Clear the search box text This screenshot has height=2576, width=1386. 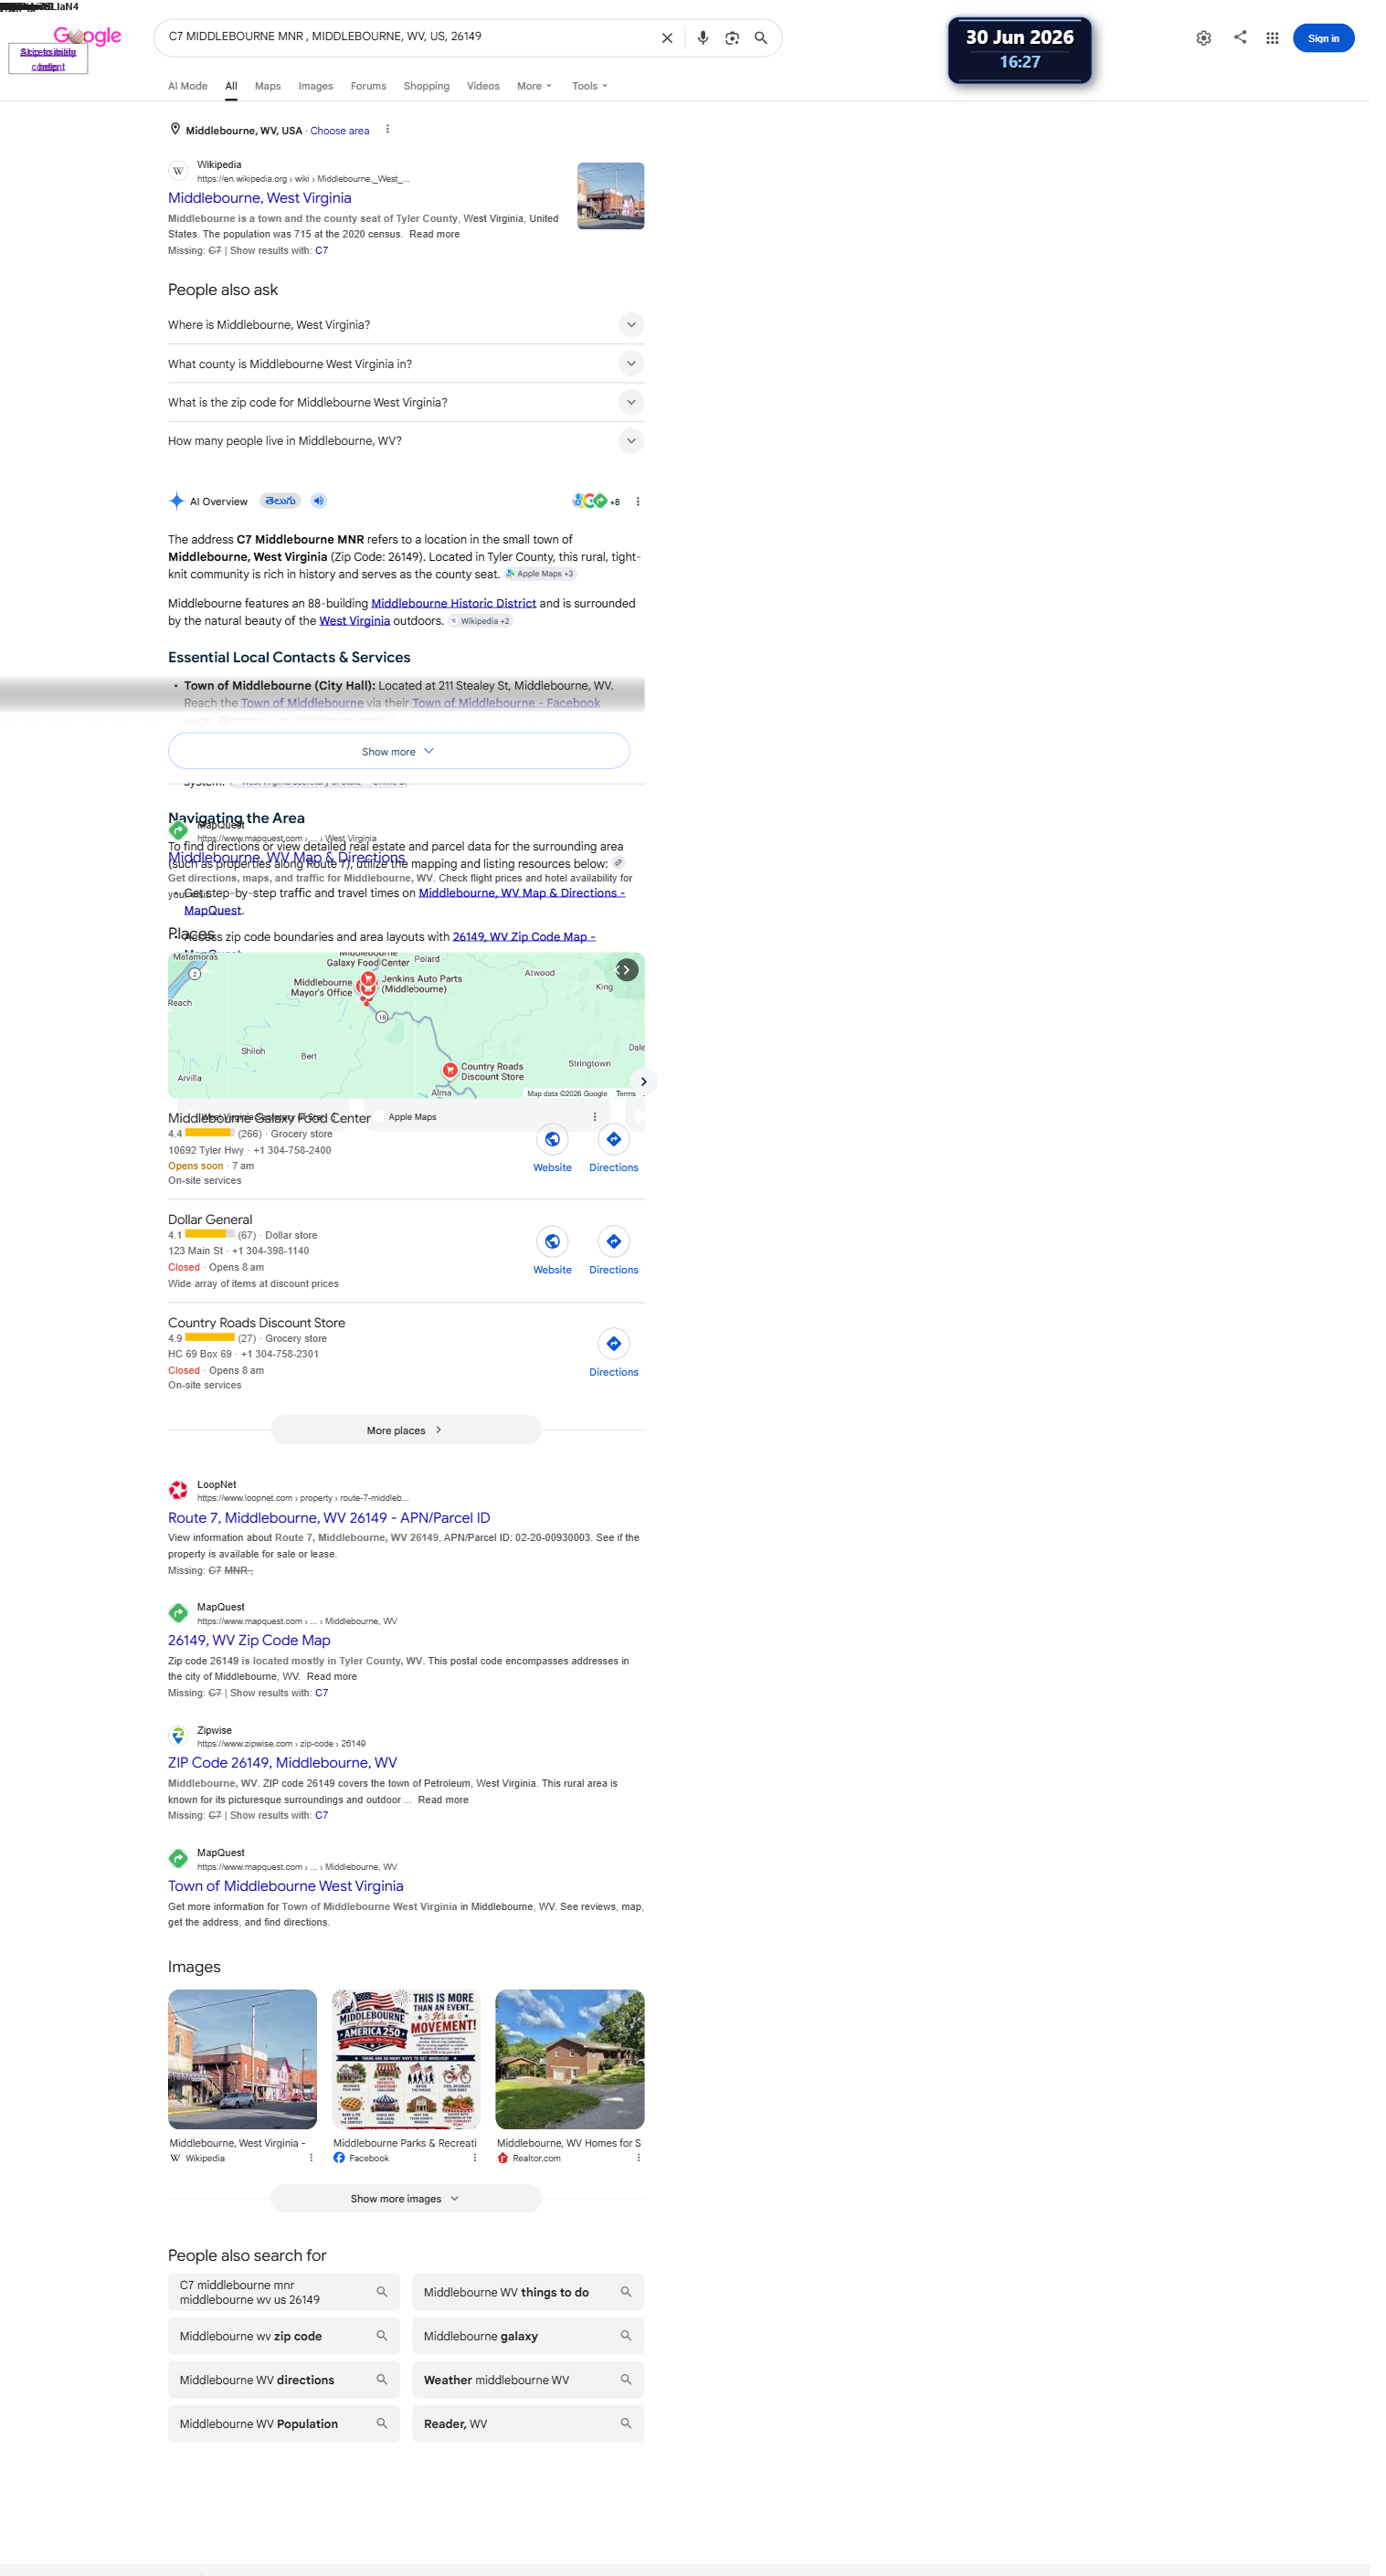[x=667, y=38]
